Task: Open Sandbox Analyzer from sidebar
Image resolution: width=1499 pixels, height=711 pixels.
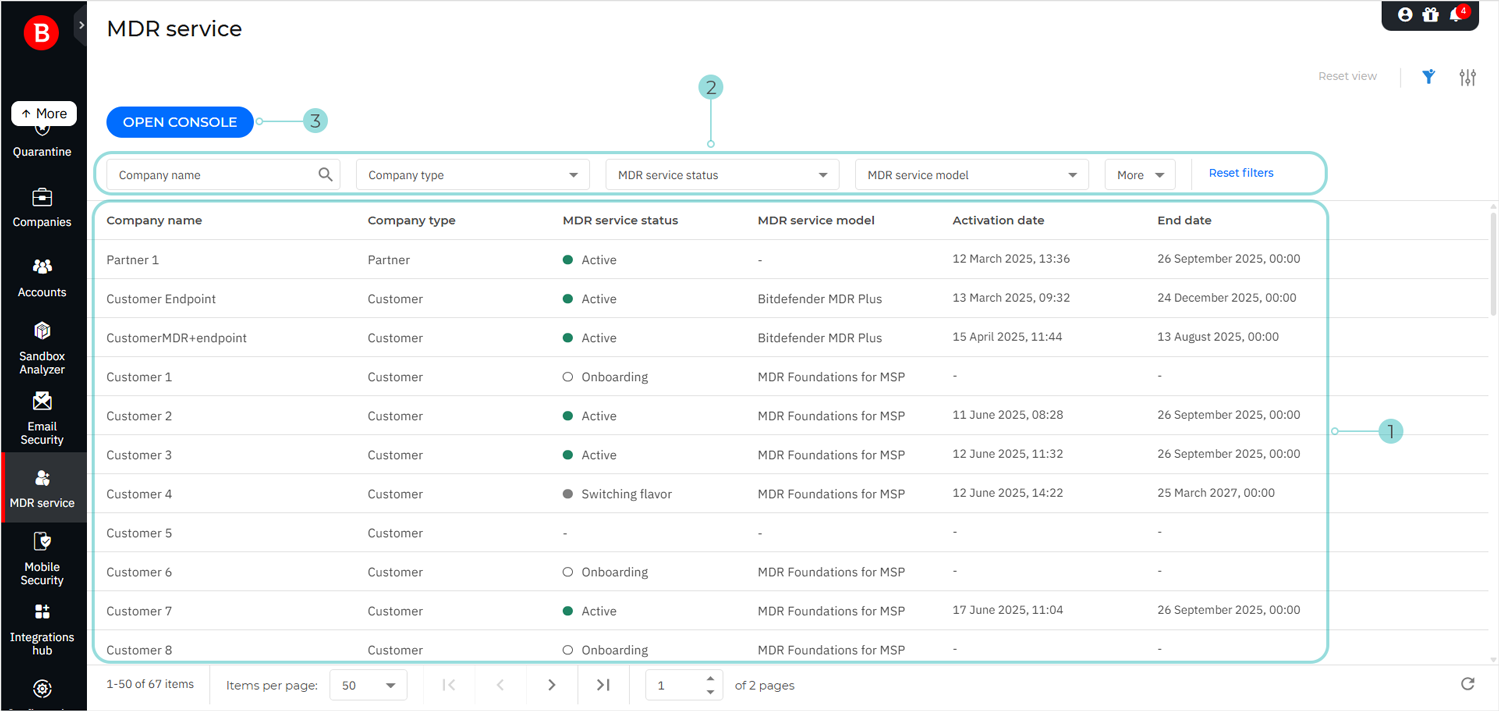Action: [x=42, y=347]
